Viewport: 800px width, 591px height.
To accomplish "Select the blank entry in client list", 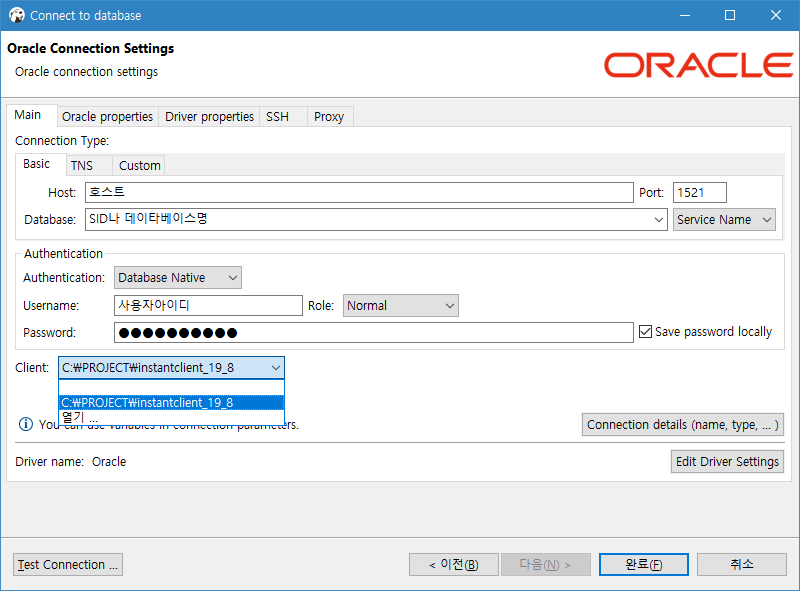I will coord(171,388).
